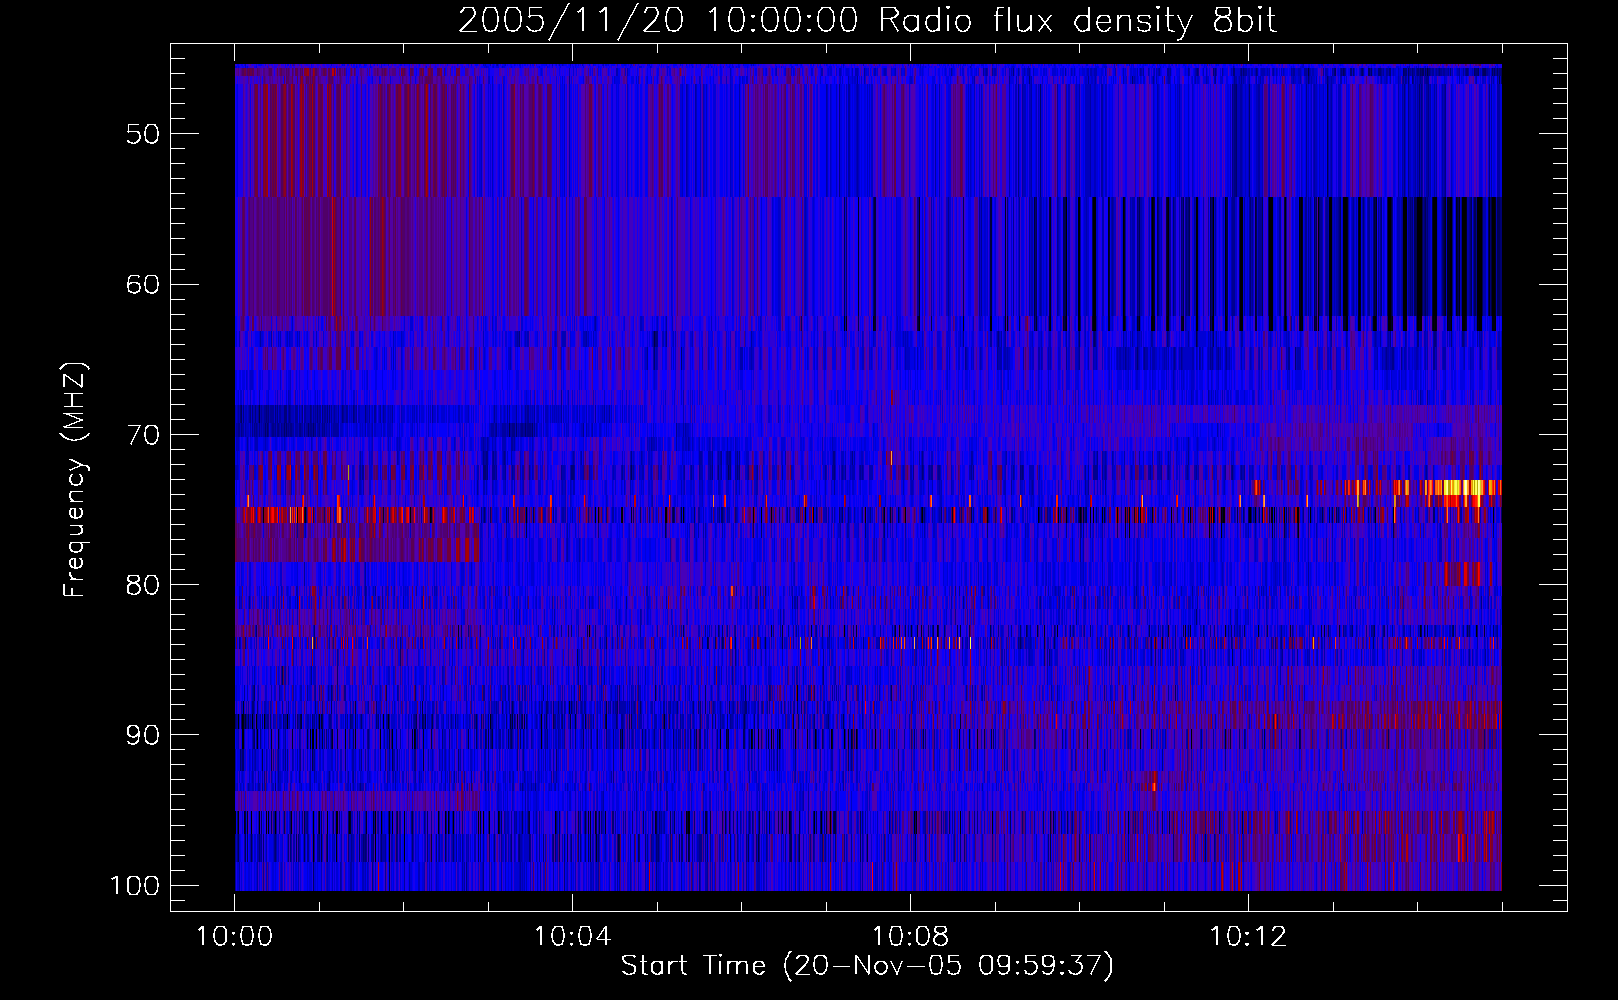Image resolution: width=1618 pixels, height=1000 pixels.
Task: Click the plot title showing 2005/11/20 10:00:00
Action: tap(867, 21)
